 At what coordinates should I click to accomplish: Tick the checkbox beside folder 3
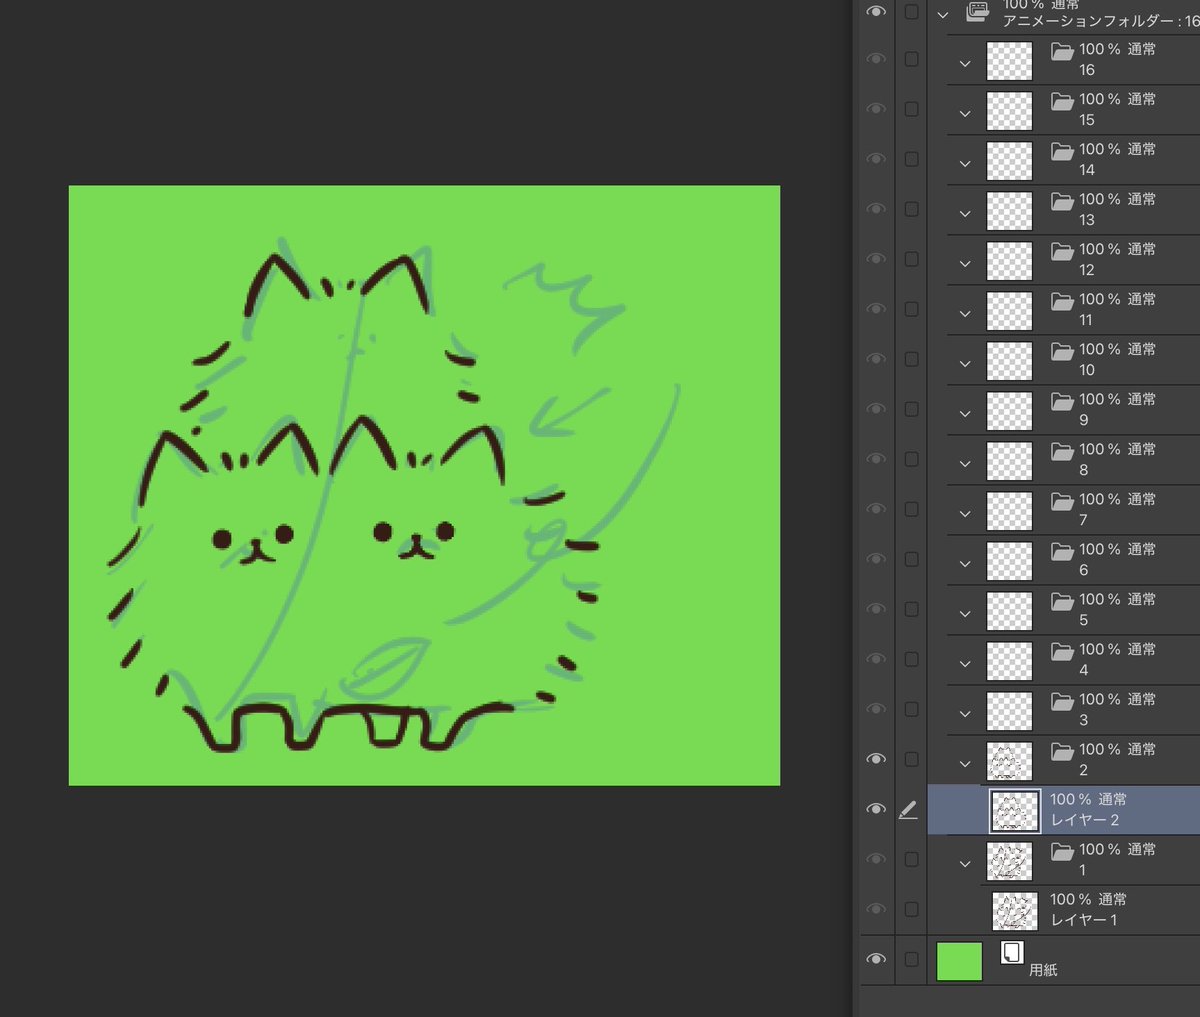click(x=911, y=709)
